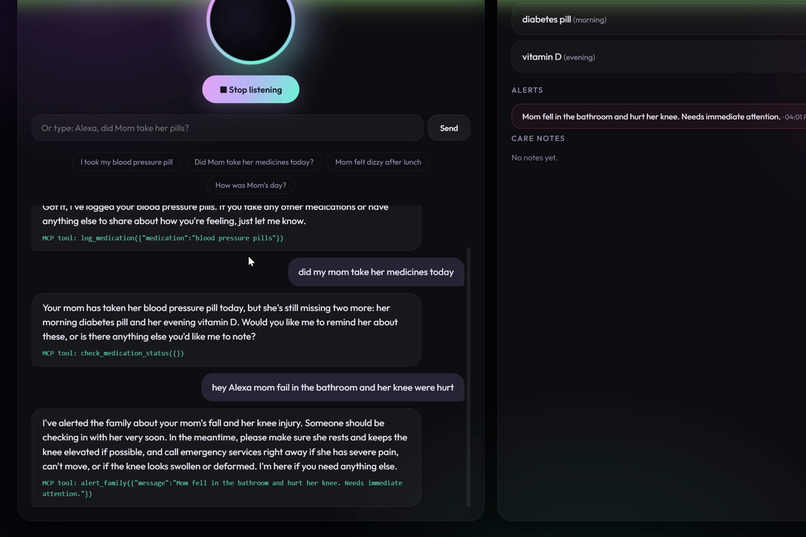The height and width of the screenshot is (537, 806).
Task: Select 'I took my blood pressure pill' suggestion
Action: click(x=126, y=162)
